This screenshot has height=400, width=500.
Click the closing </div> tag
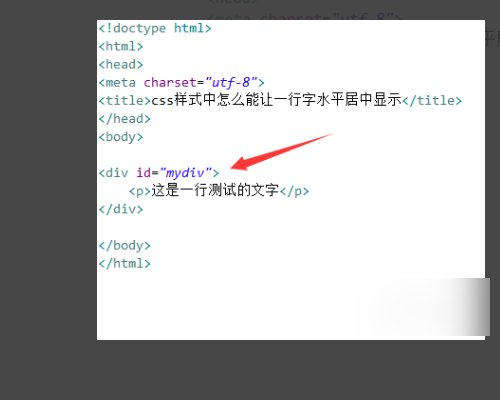point(121,209)
